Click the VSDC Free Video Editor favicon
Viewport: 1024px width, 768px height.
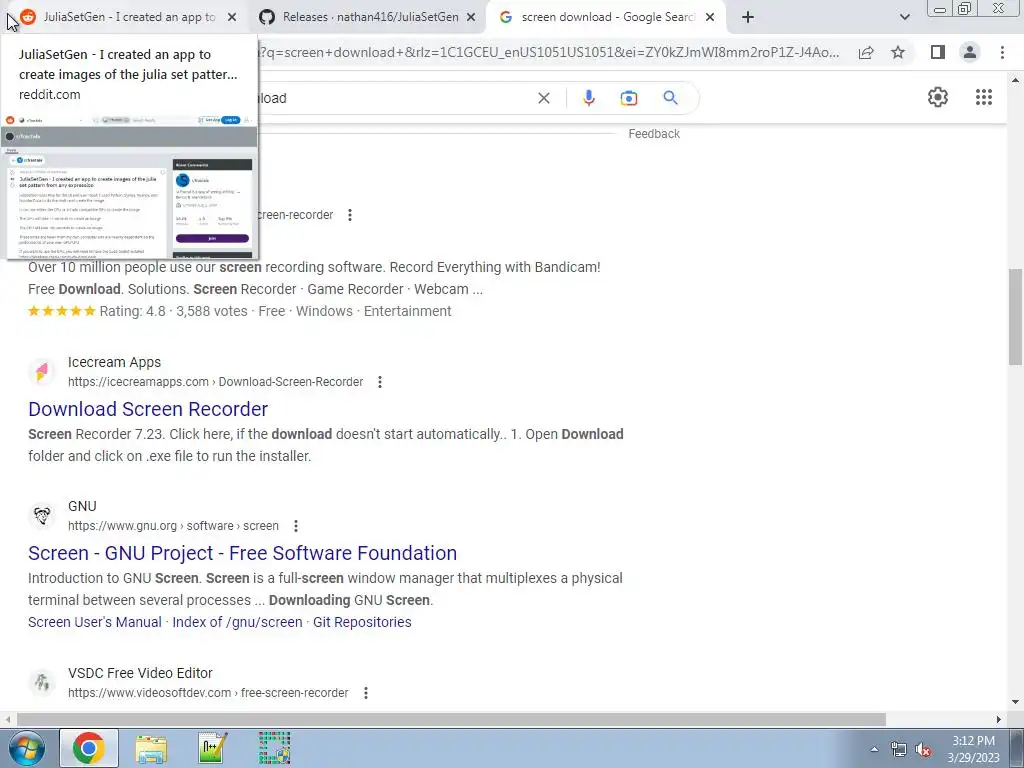tap(42, 682)
